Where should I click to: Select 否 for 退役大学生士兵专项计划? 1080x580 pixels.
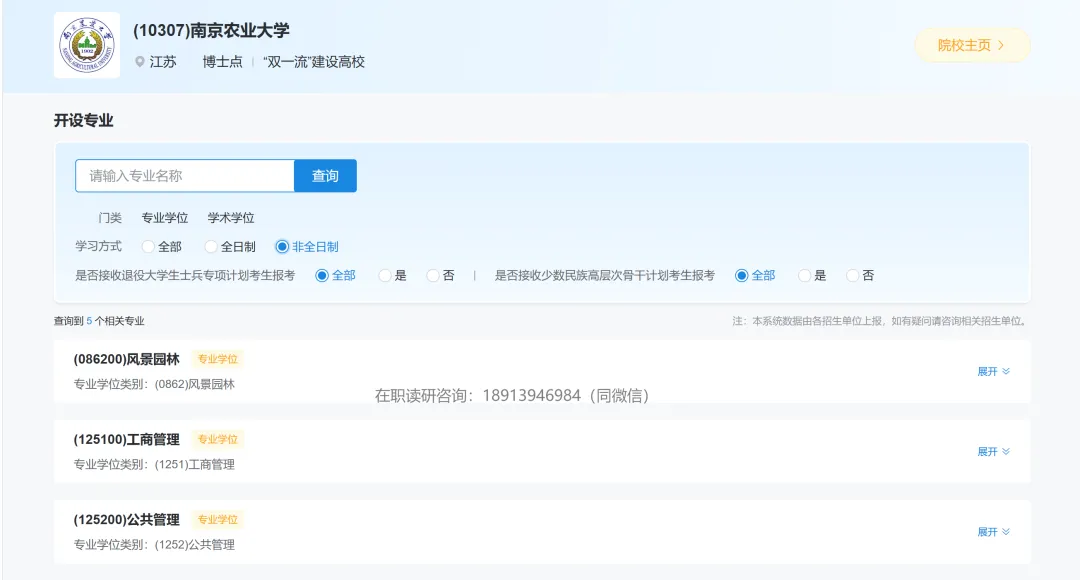(x=441, y=276)
